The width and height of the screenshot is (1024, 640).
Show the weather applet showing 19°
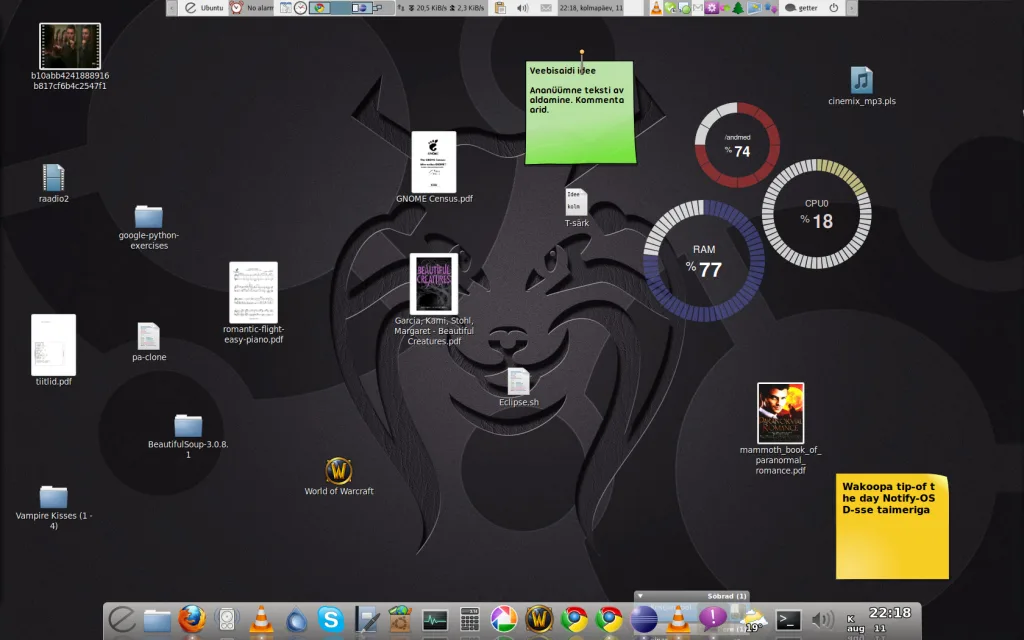tap(752, 619)
